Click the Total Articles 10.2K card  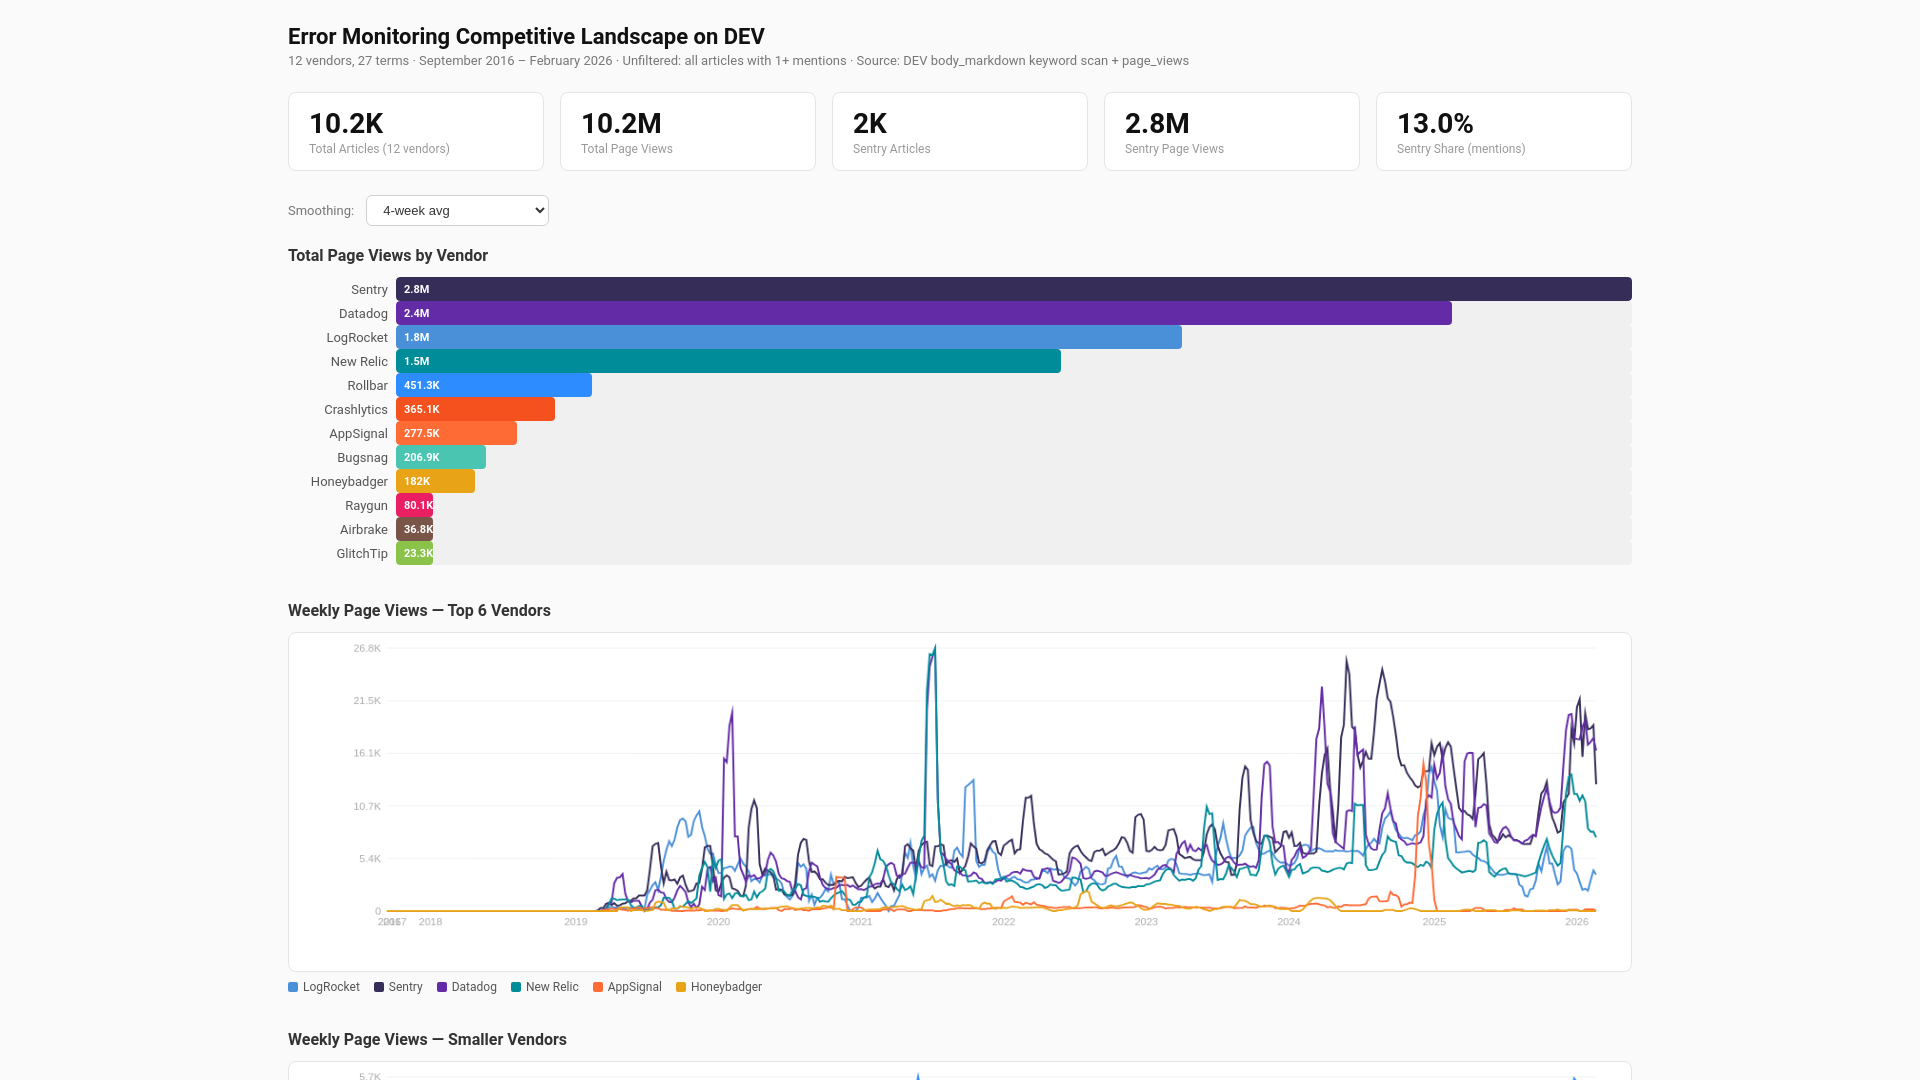click(x=415, y=132)
